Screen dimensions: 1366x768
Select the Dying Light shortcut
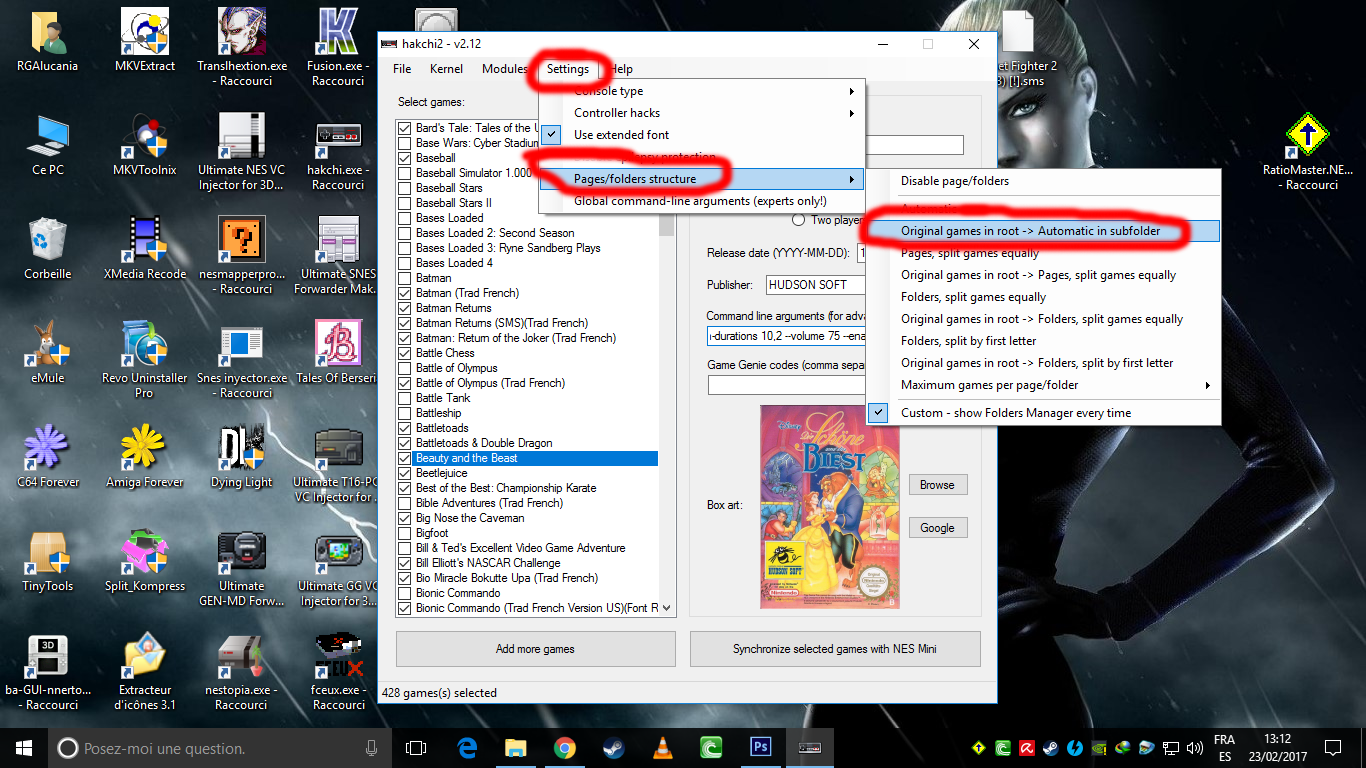(242, 456)
